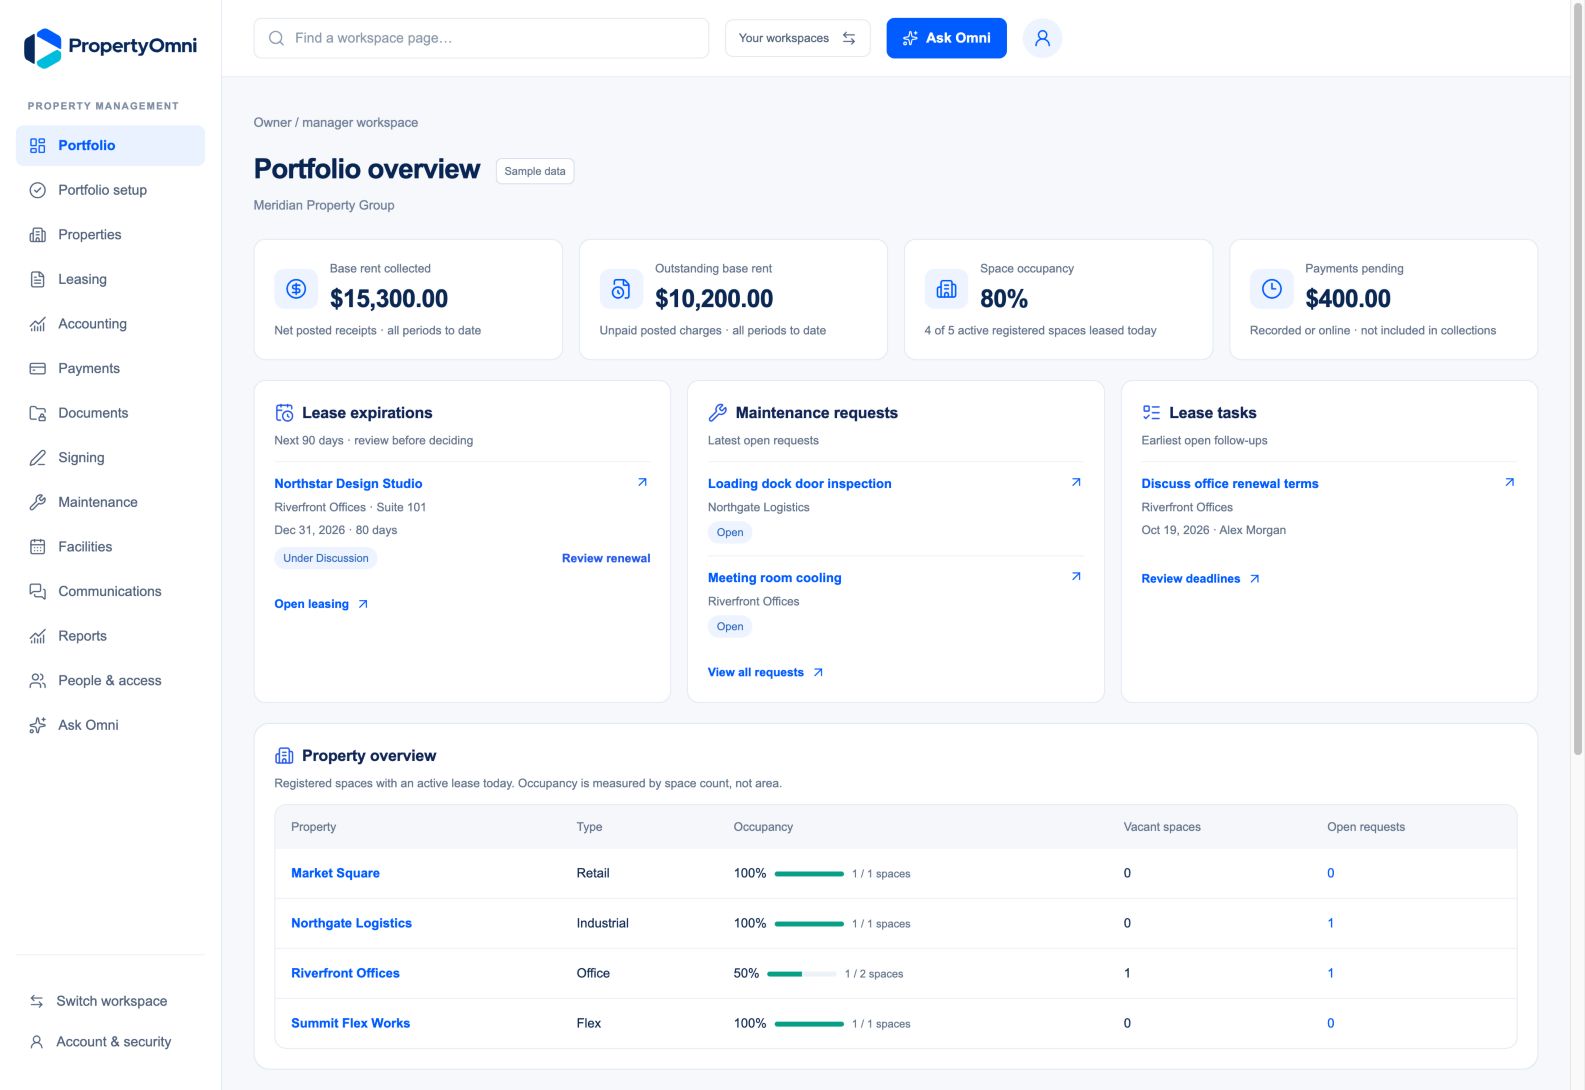Click the Review renewal link
Image resolution: width=1585 pixels, height=1090 pixels.
pos(606,558)
